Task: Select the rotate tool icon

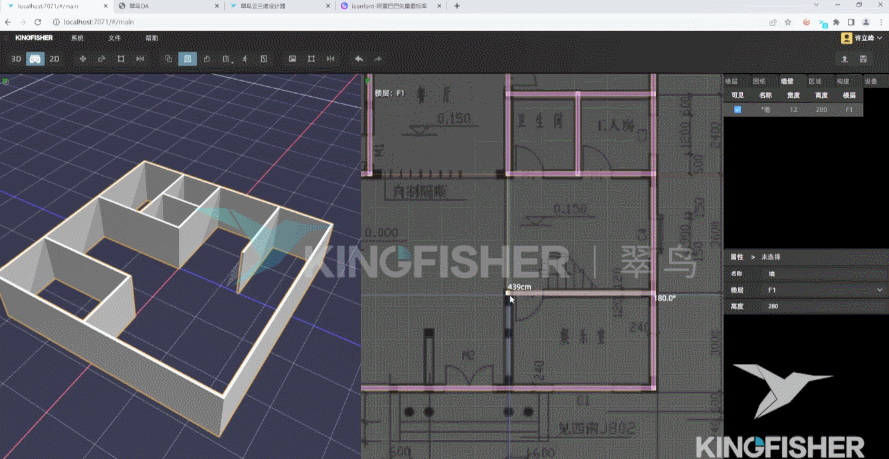Action: [102, 59]
